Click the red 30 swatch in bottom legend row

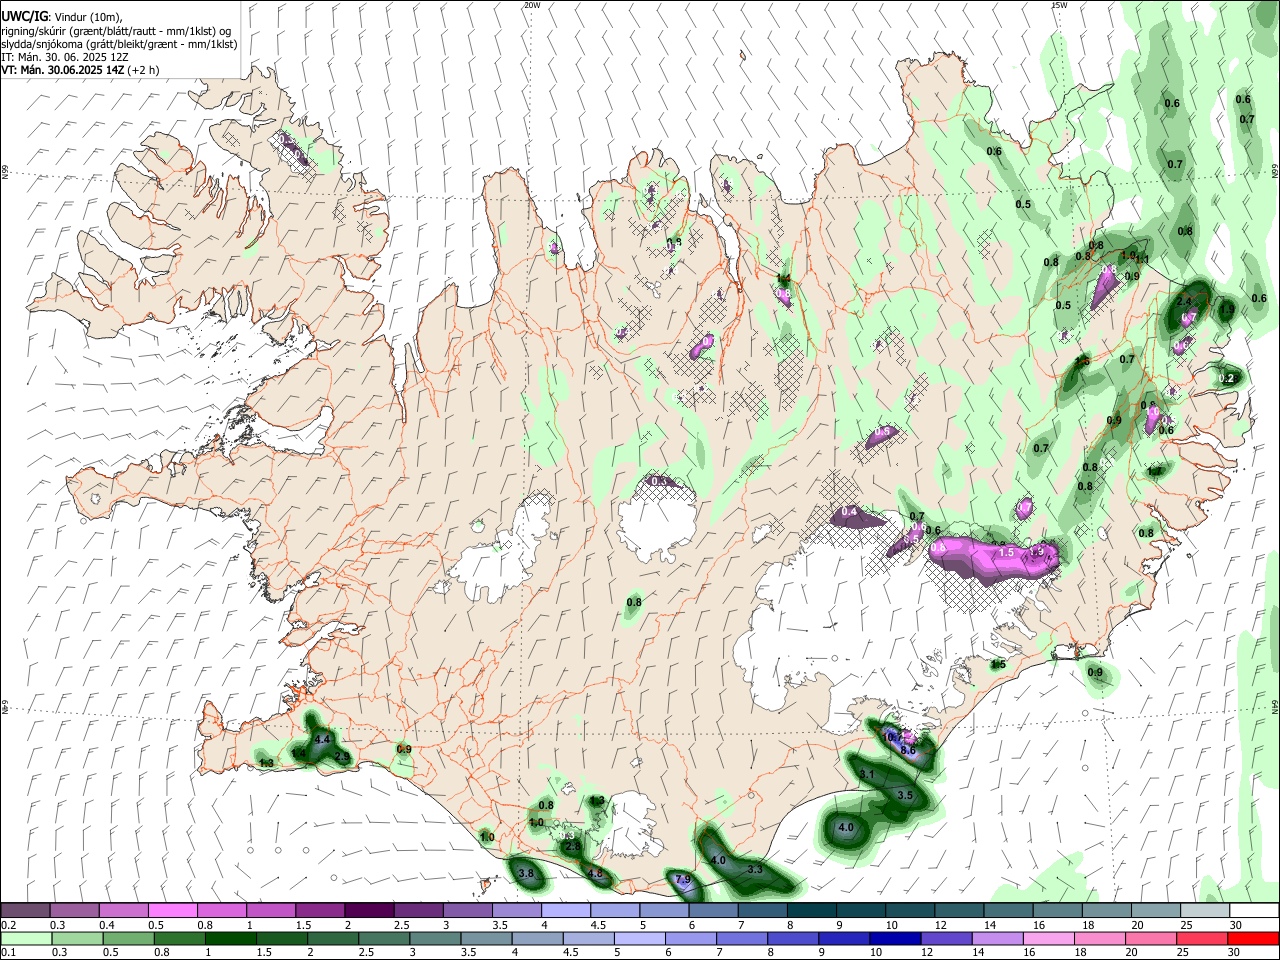coord(1254,939)
